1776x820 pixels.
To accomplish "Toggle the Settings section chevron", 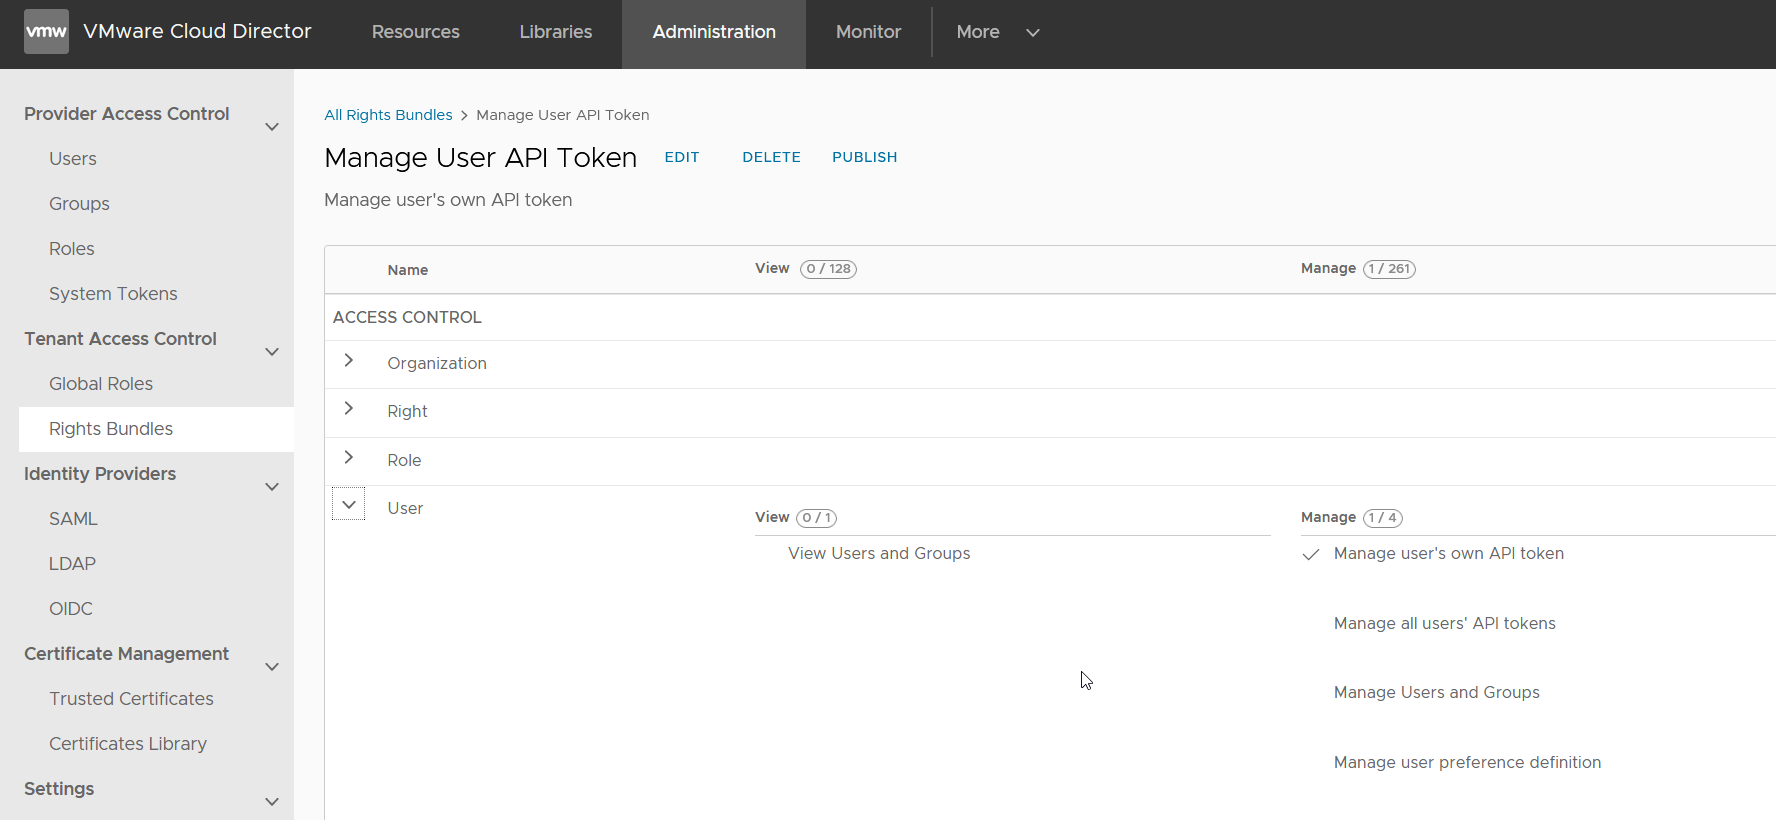I will (x=271, y=802).
